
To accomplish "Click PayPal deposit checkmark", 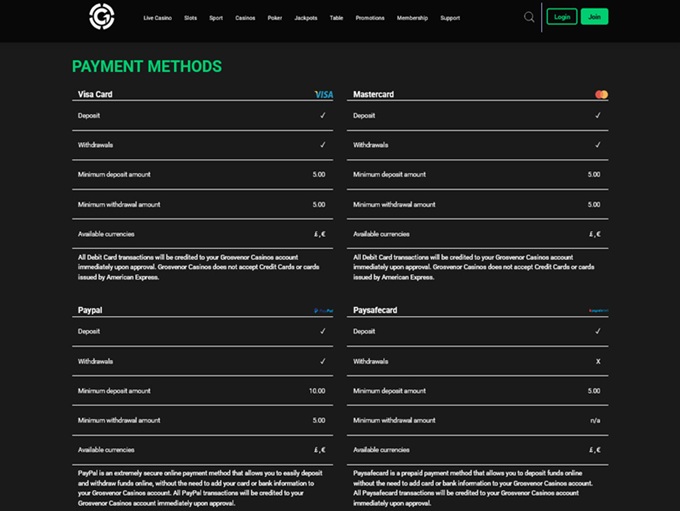I will tap(322, 331).
